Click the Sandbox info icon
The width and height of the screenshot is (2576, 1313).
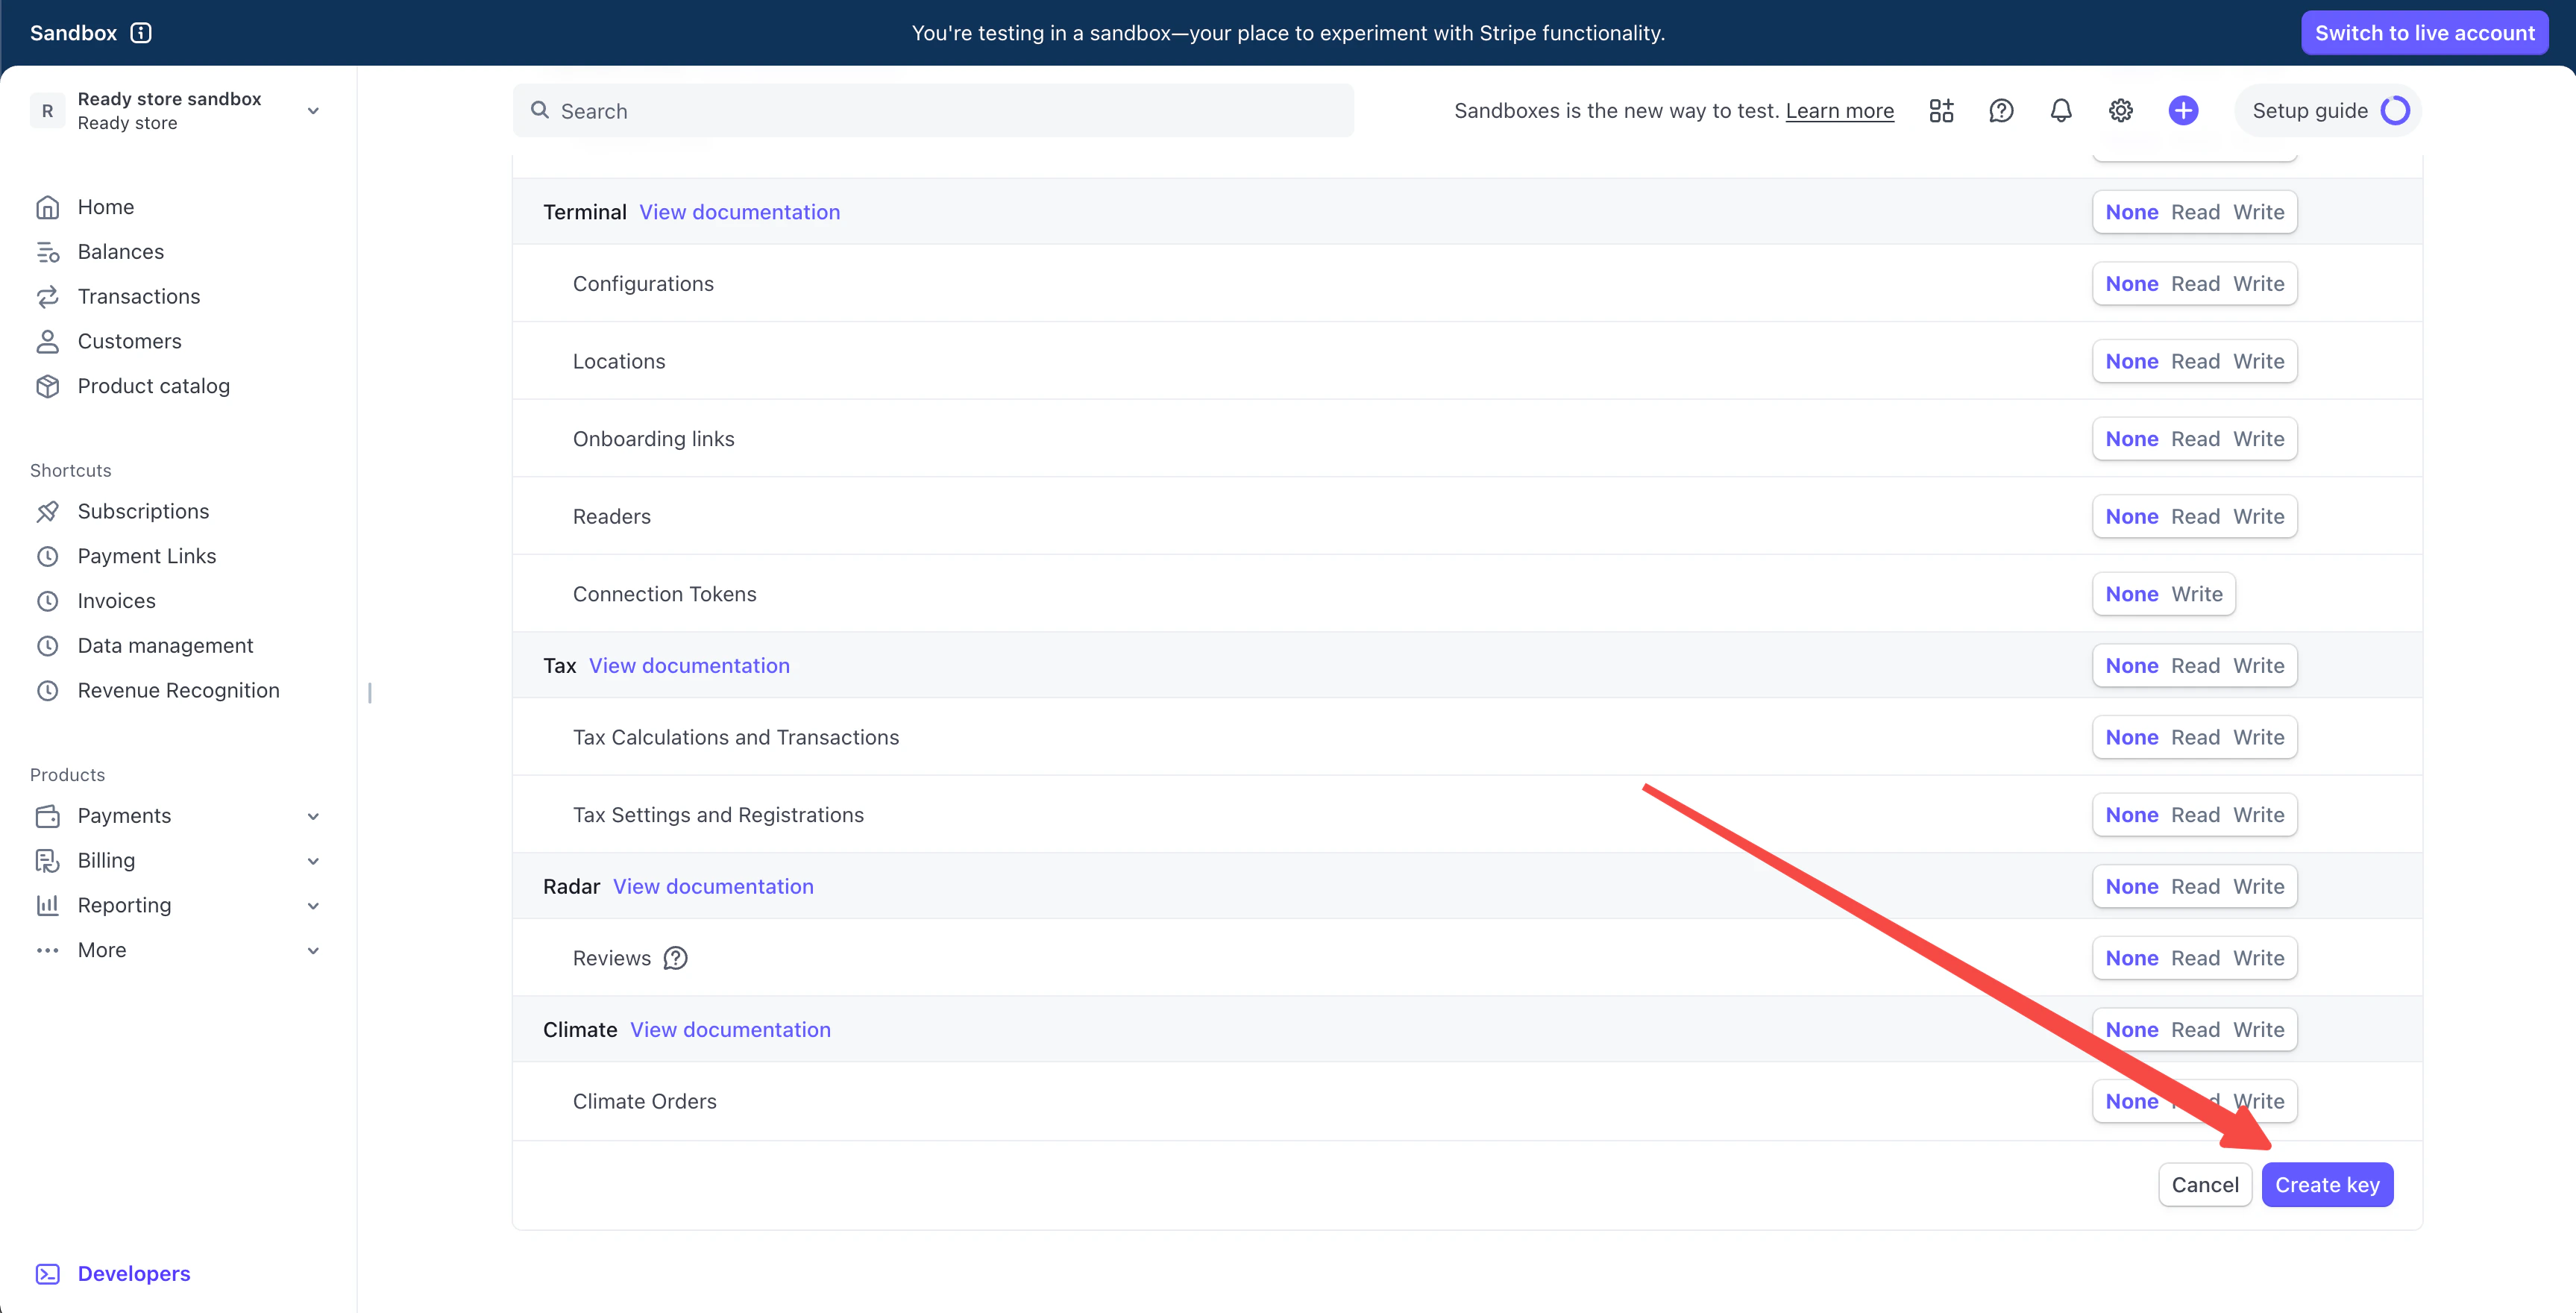point(141,33)
